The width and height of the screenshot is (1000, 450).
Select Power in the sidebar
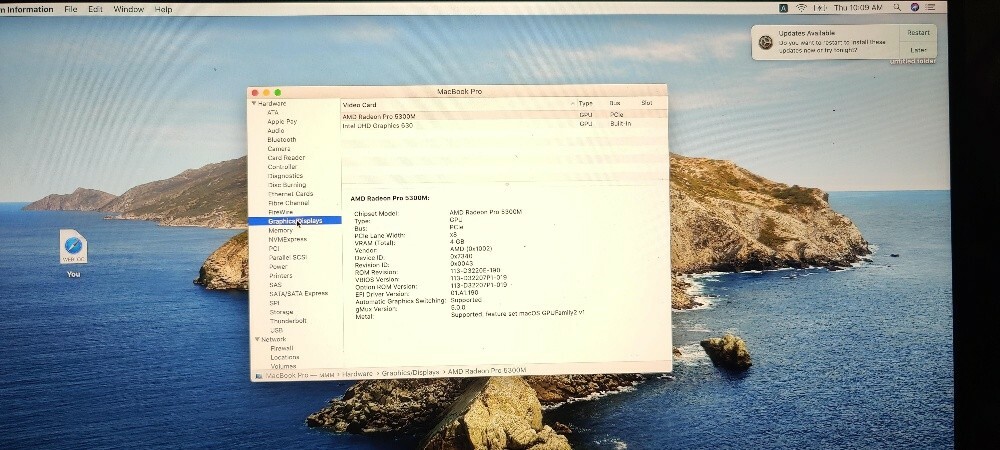coord(278,266)
